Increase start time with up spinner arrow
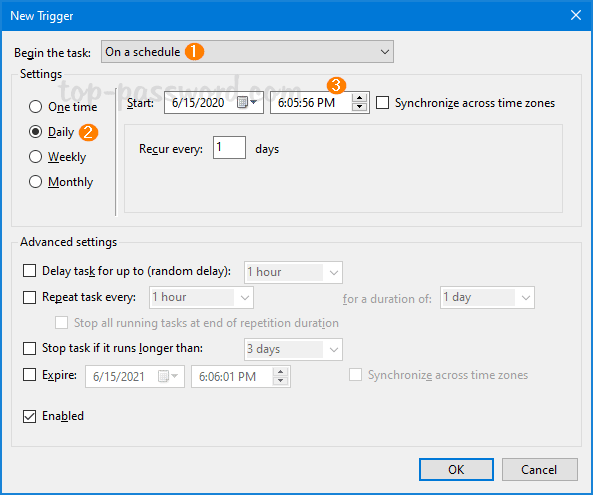 [x=359, y=98]
